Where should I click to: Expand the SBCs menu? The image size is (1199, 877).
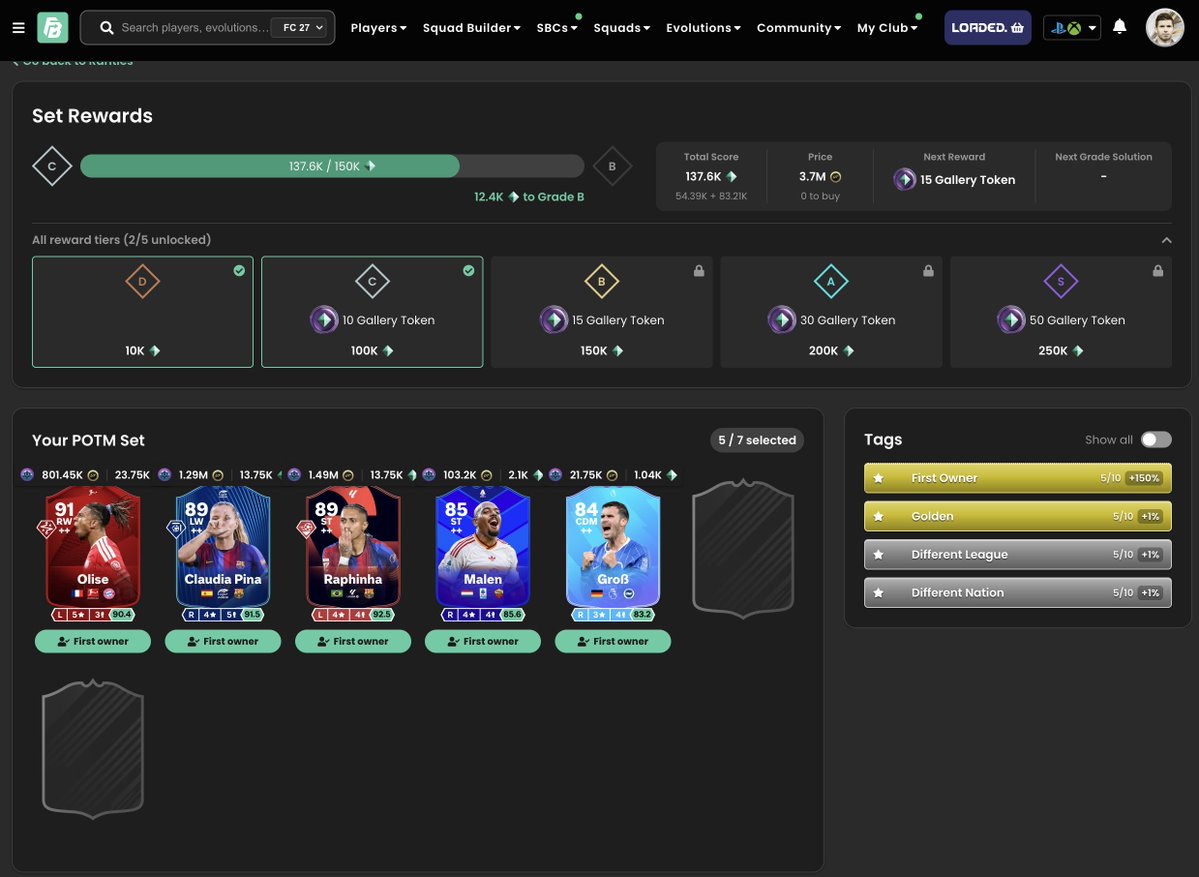[557, 28]
